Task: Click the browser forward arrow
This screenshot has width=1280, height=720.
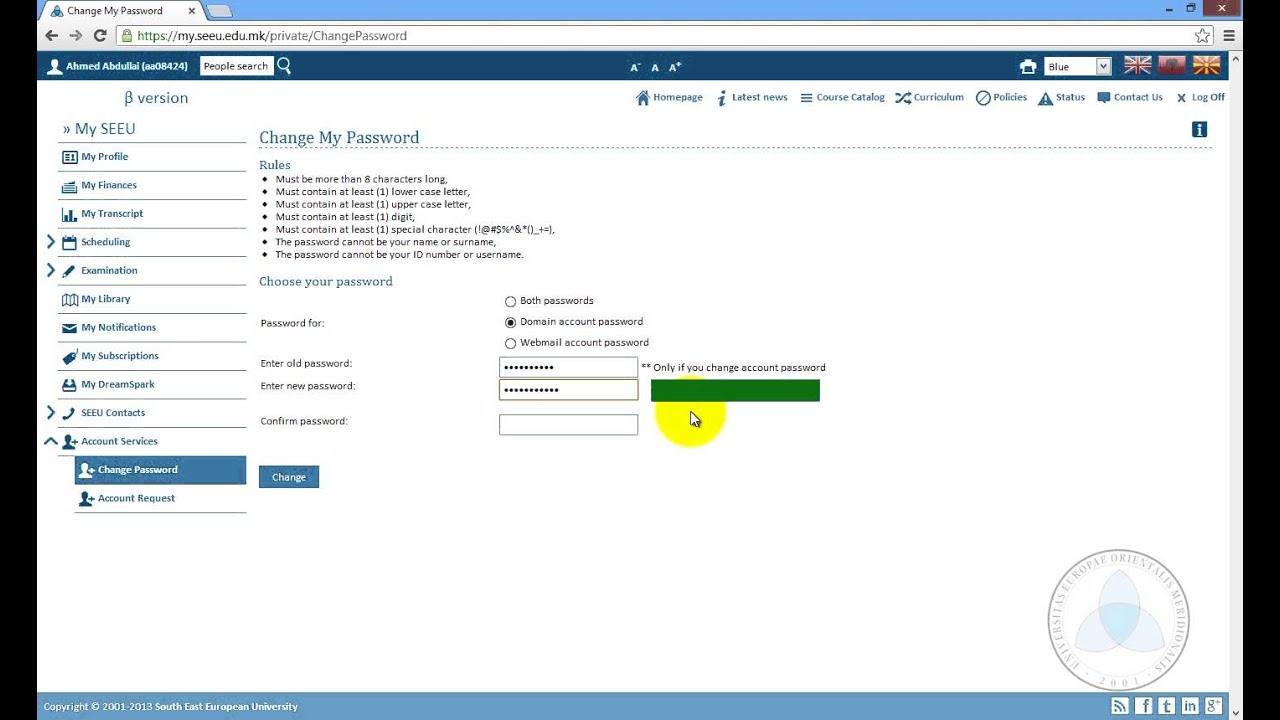Action: click(x=76, y=35)
